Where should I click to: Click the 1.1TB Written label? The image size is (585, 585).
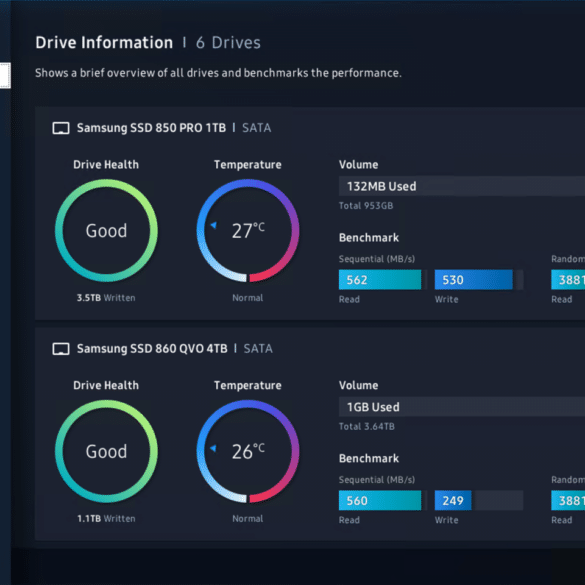pos(106,519)
